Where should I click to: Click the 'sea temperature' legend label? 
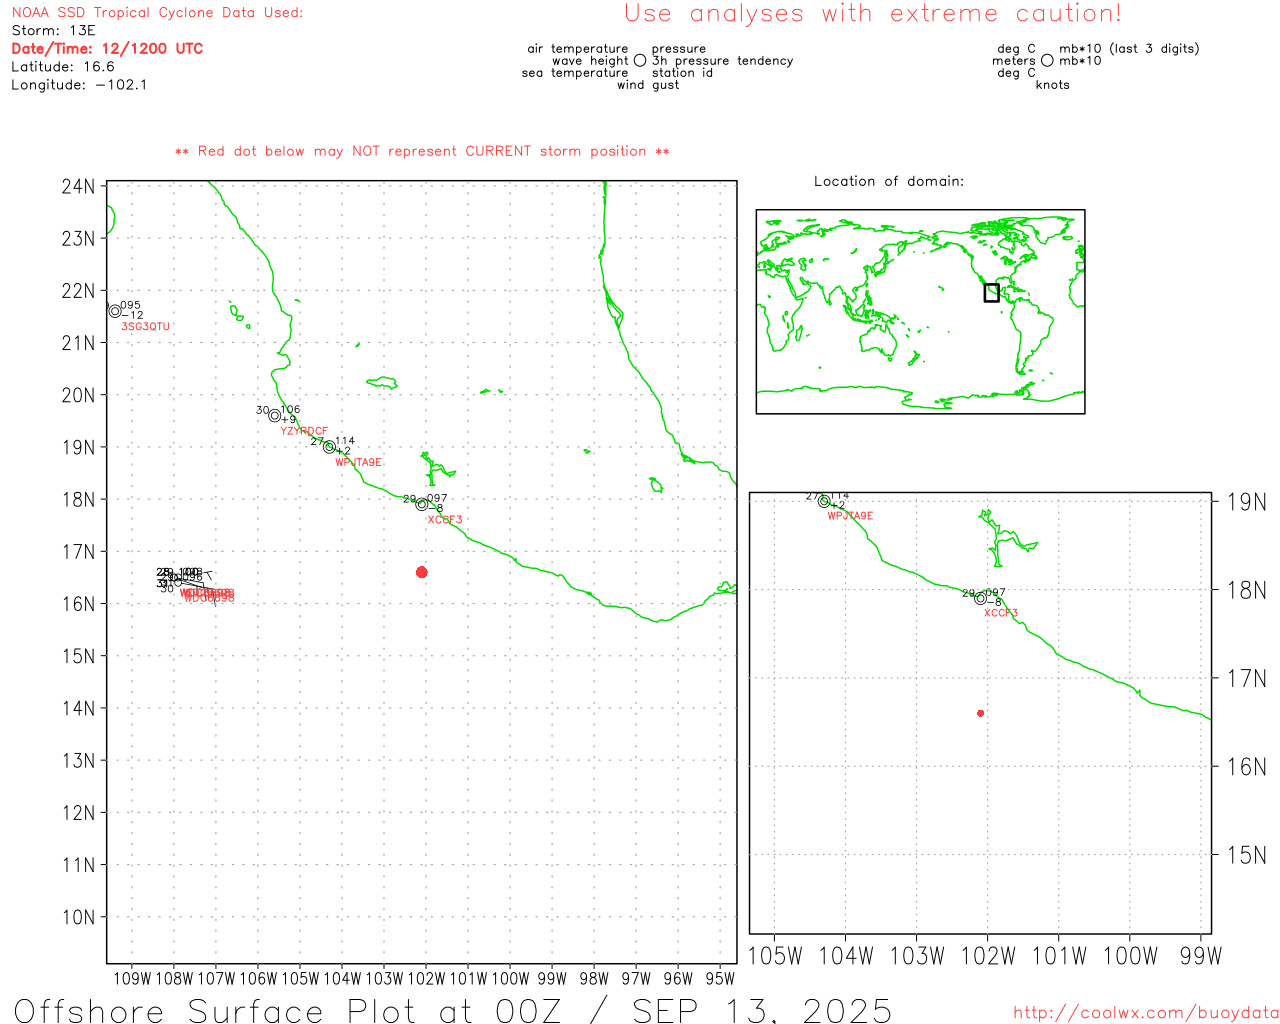(575, 73)
